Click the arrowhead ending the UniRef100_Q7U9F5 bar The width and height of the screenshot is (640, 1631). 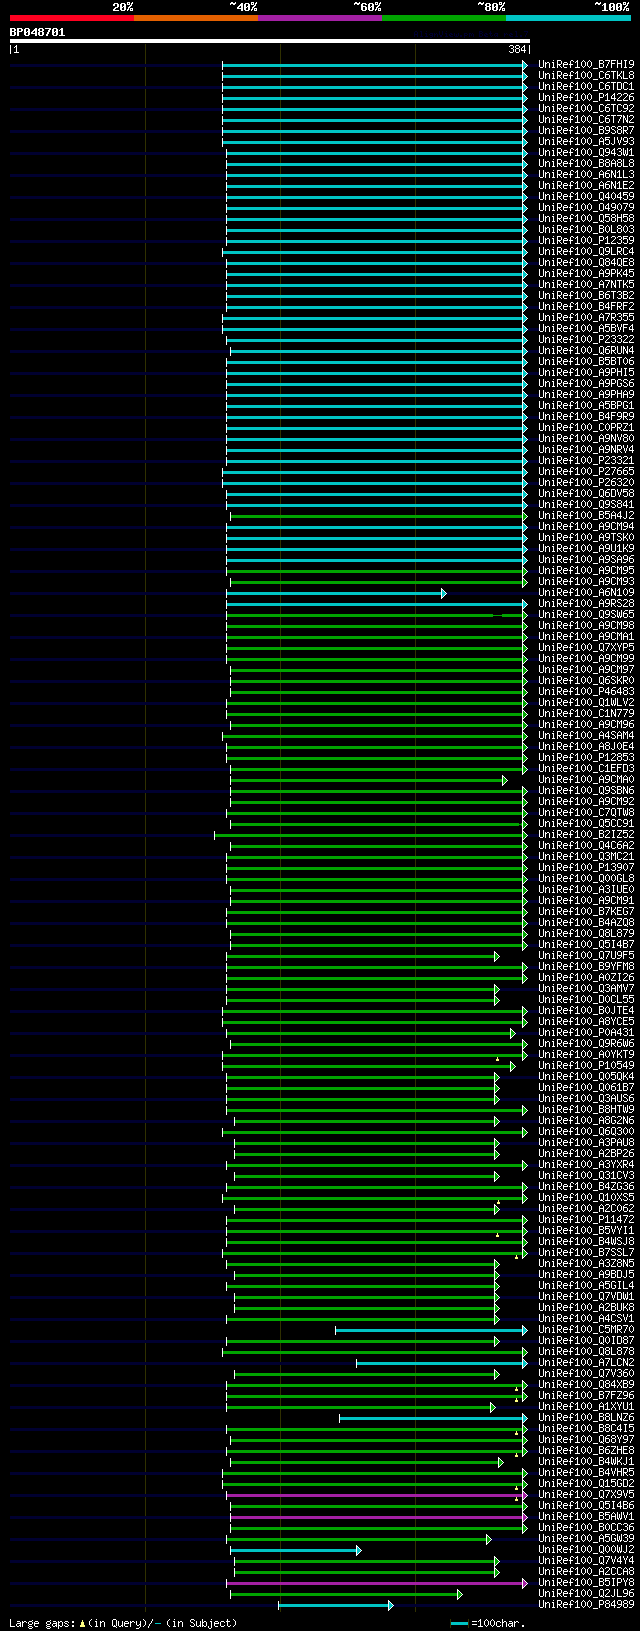click(x=496, y=956)
